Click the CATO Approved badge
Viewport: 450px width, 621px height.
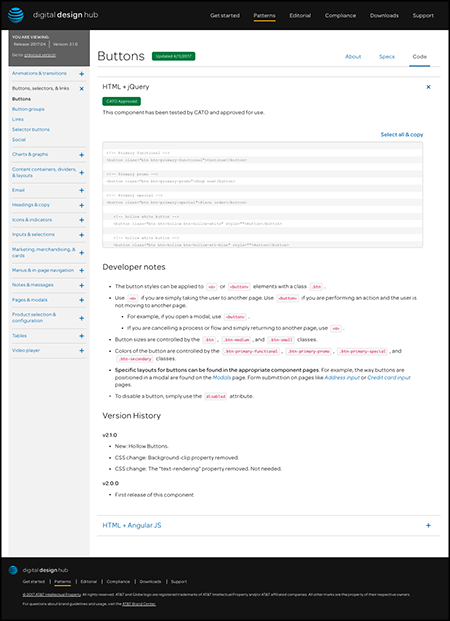point(122,101)
